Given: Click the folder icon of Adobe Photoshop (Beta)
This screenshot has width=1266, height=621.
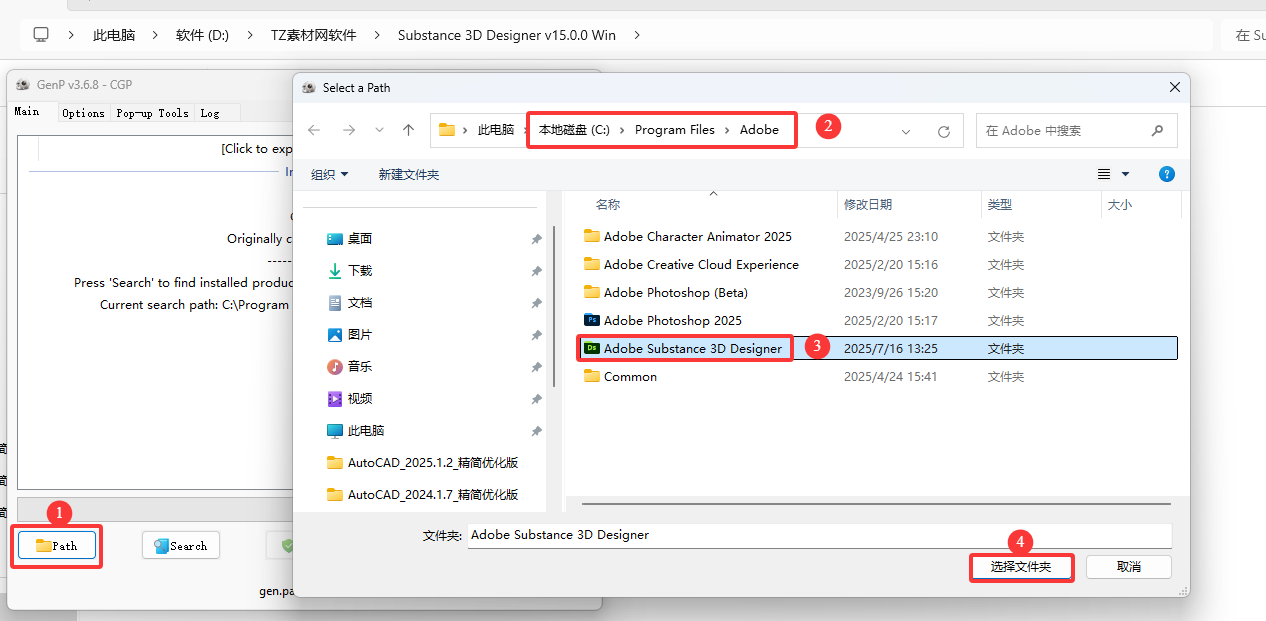Looking at the screenshot, I should click(592, 292).
